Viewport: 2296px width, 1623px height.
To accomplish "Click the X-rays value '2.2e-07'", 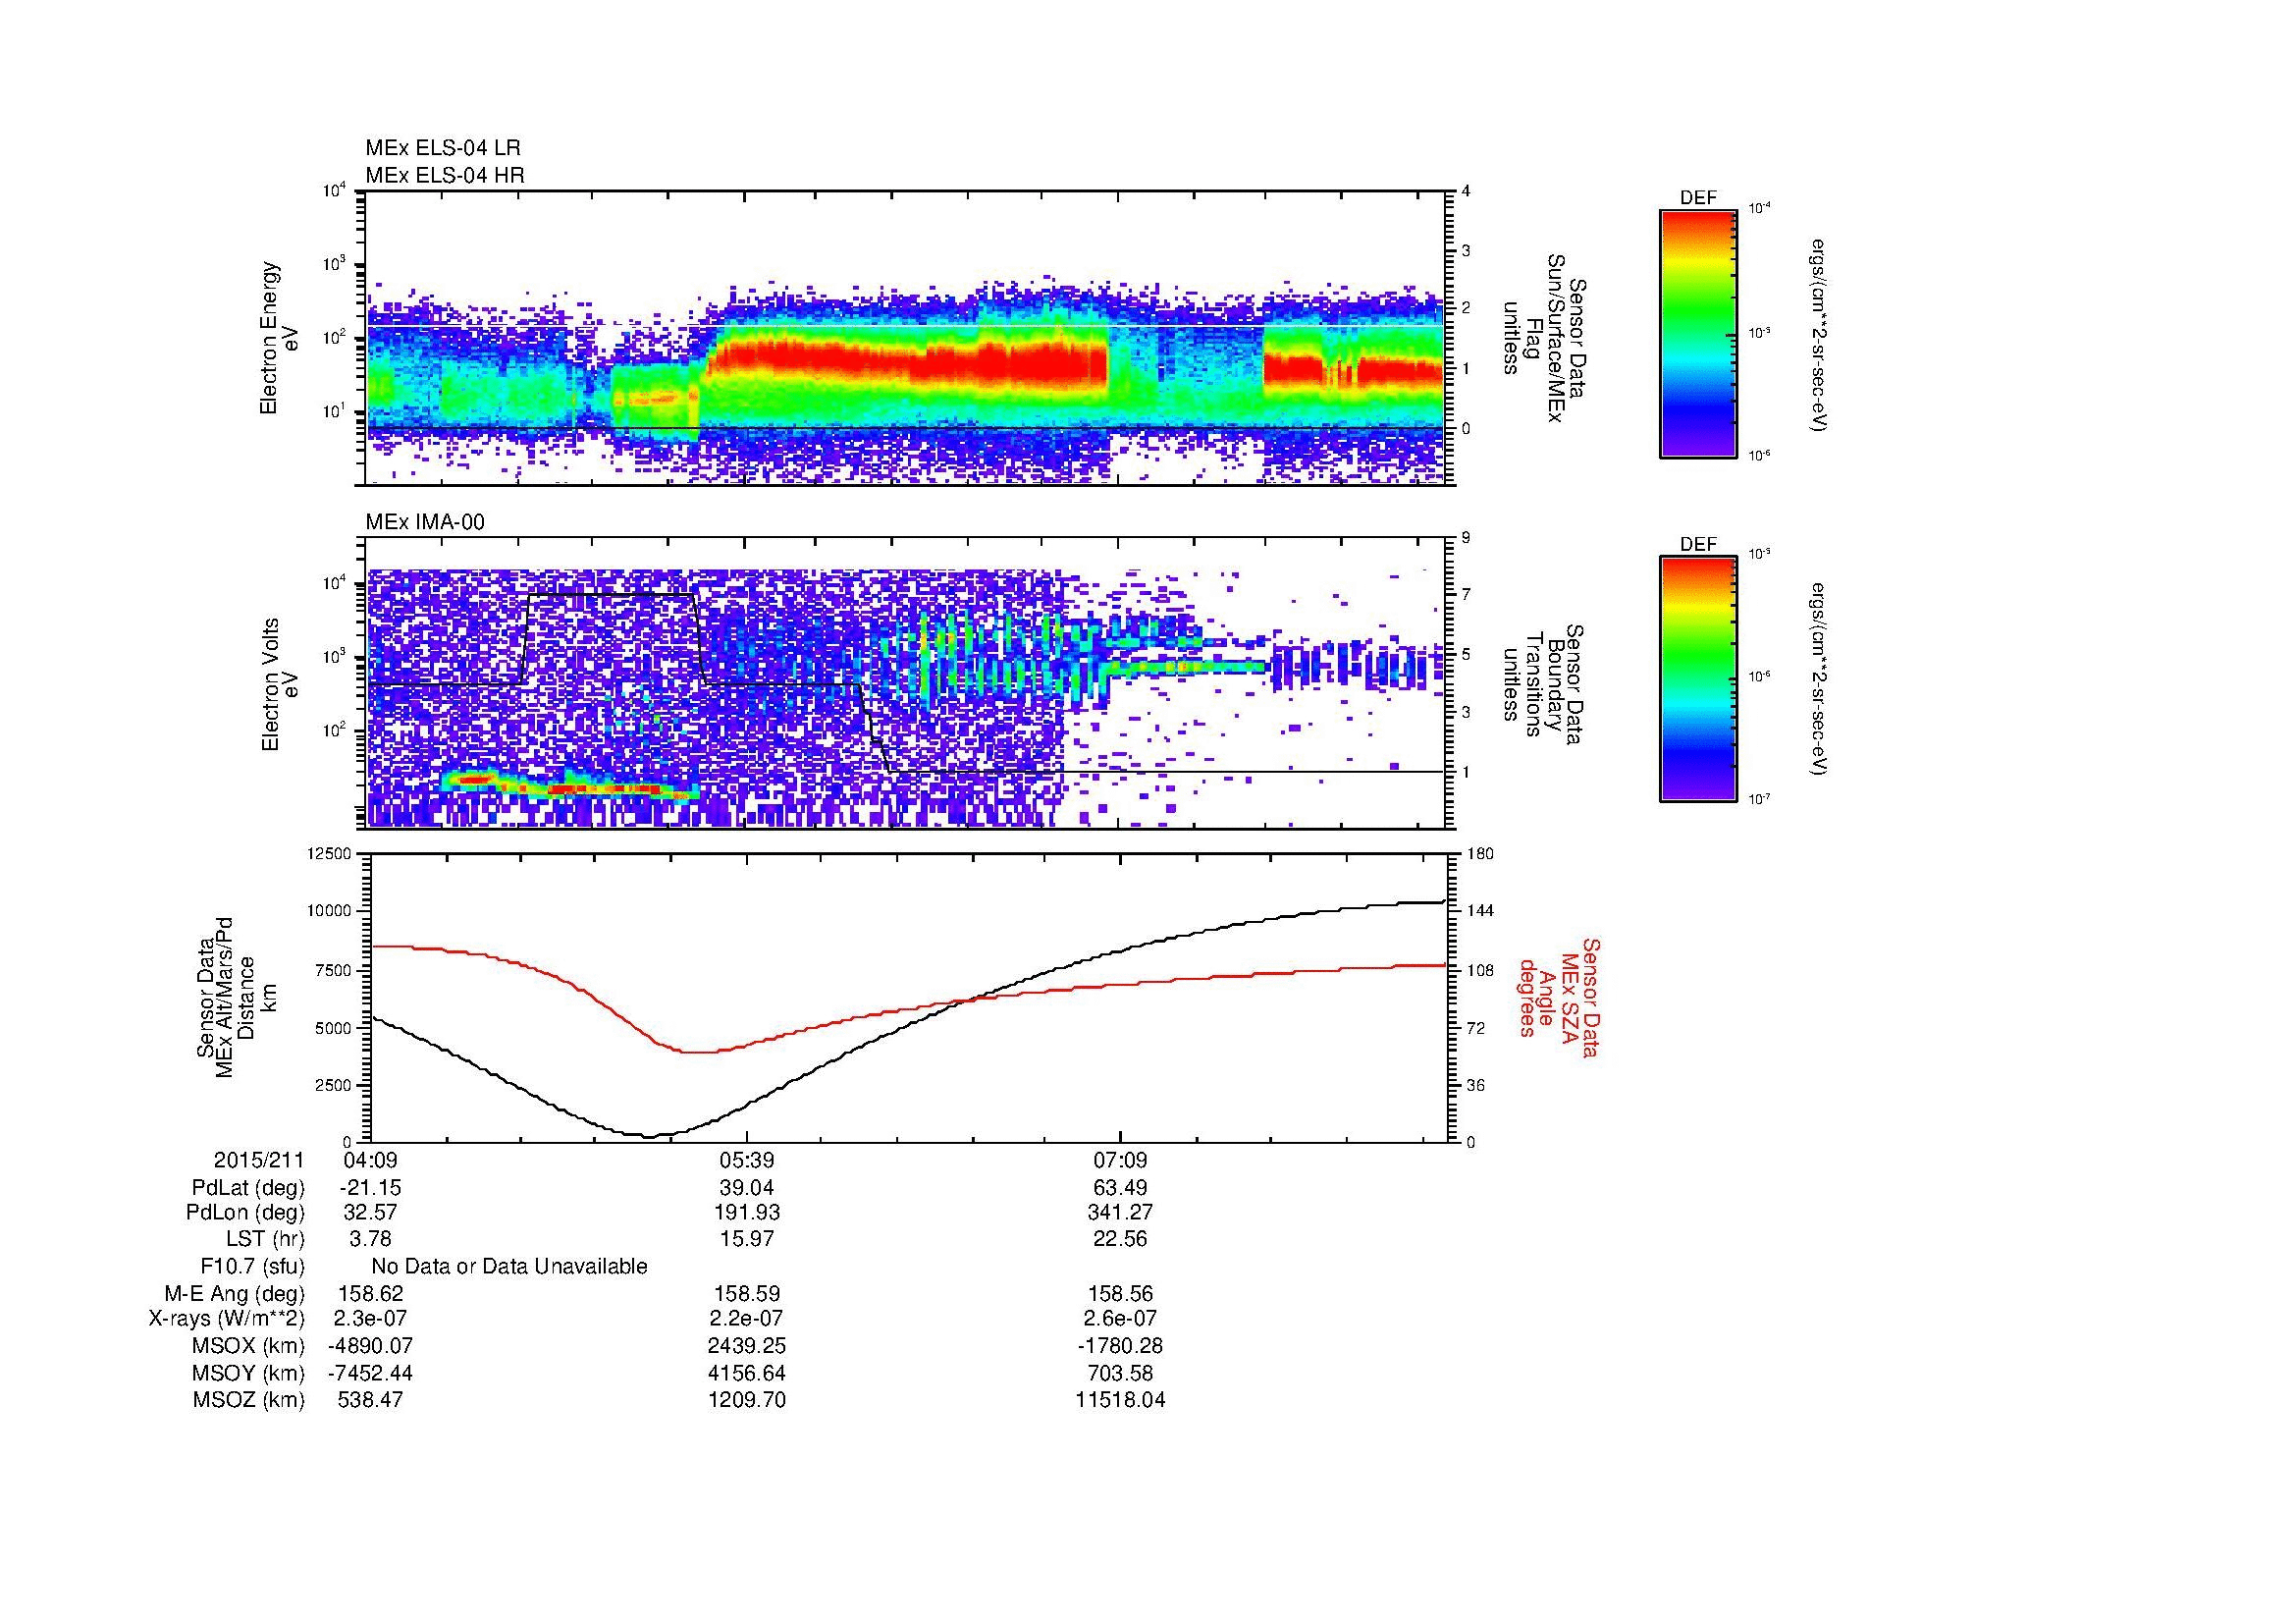I will coord(746,1319).
